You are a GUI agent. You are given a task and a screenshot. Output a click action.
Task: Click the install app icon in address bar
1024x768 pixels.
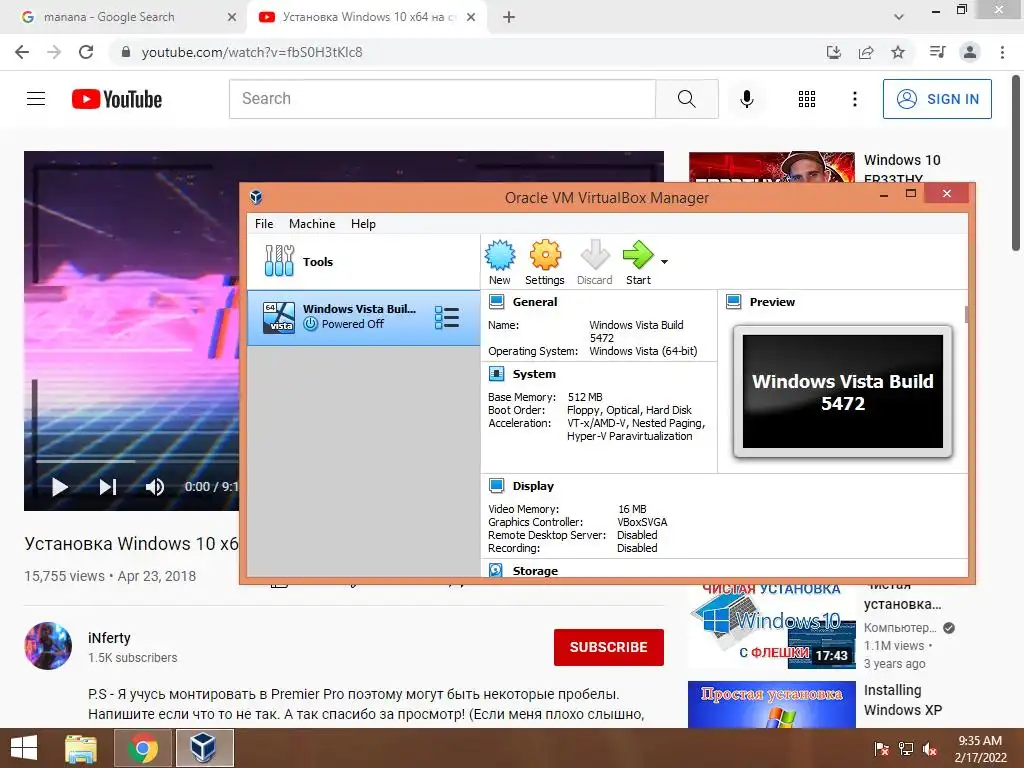834,52
